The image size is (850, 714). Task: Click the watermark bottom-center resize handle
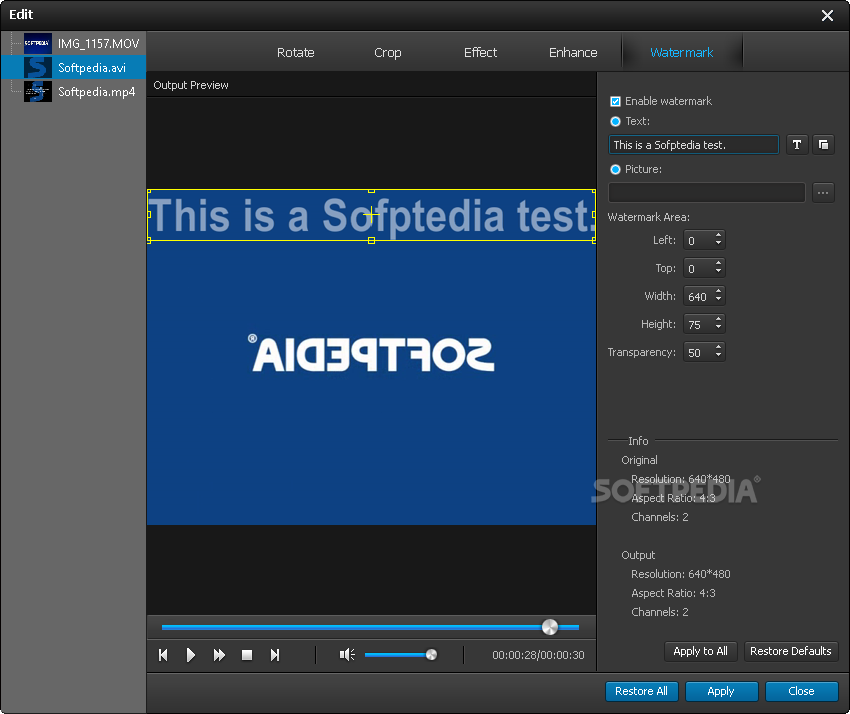(371, 240)
